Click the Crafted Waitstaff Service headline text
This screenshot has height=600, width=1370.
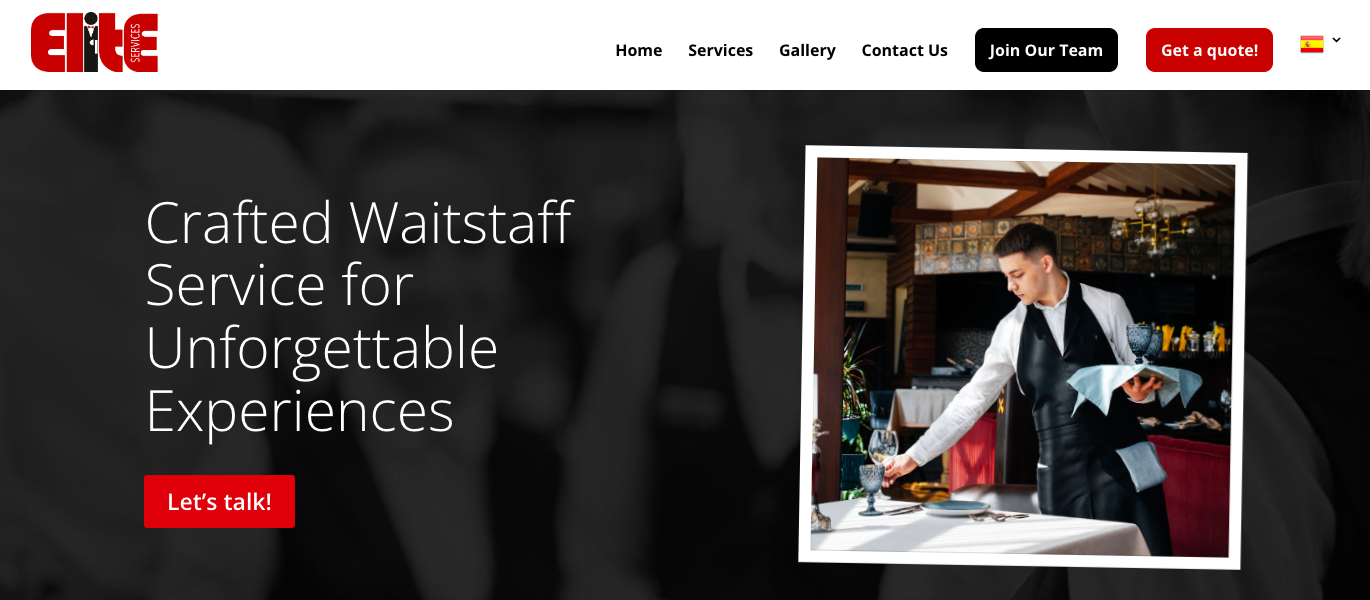[359, 316]
